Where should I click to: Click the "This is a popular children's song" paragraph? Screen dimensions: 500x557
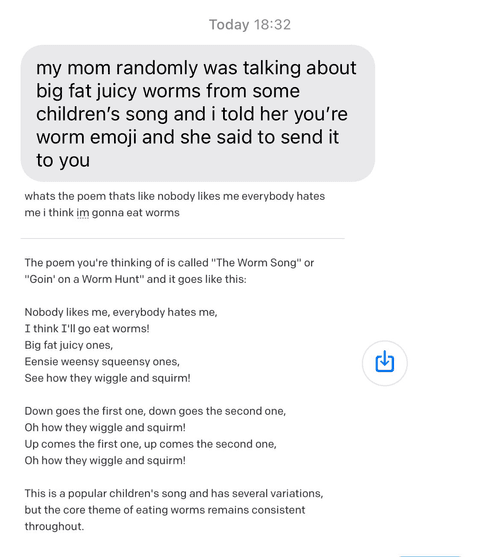tap(174, 510)
